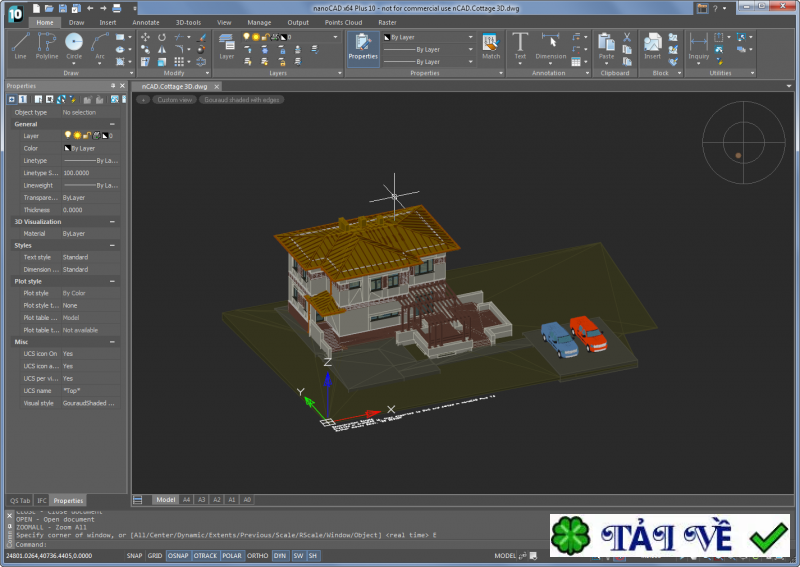Click the Color By Layer swatch in Properties

(68, 148)
